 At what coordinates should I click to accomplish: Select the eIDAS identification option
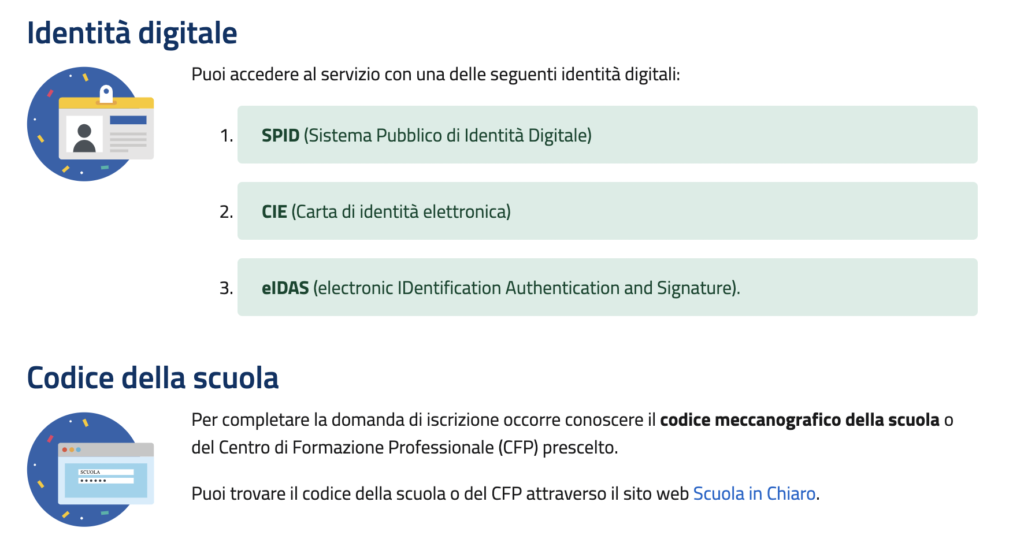[607, 287]
